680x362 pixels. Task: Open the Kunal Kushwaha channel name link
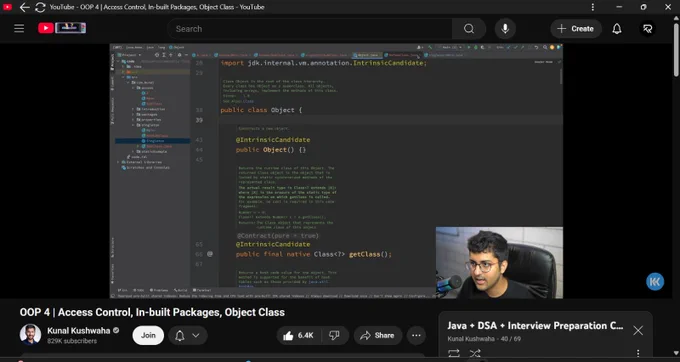78,330
